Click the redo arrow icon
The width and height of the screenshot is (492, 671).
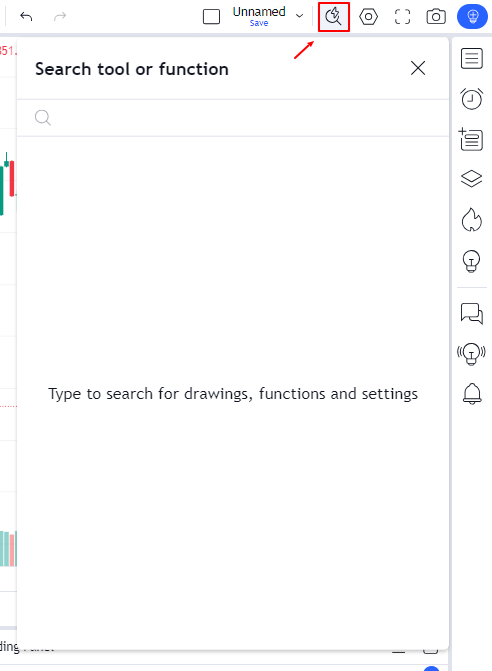[60, 17]
